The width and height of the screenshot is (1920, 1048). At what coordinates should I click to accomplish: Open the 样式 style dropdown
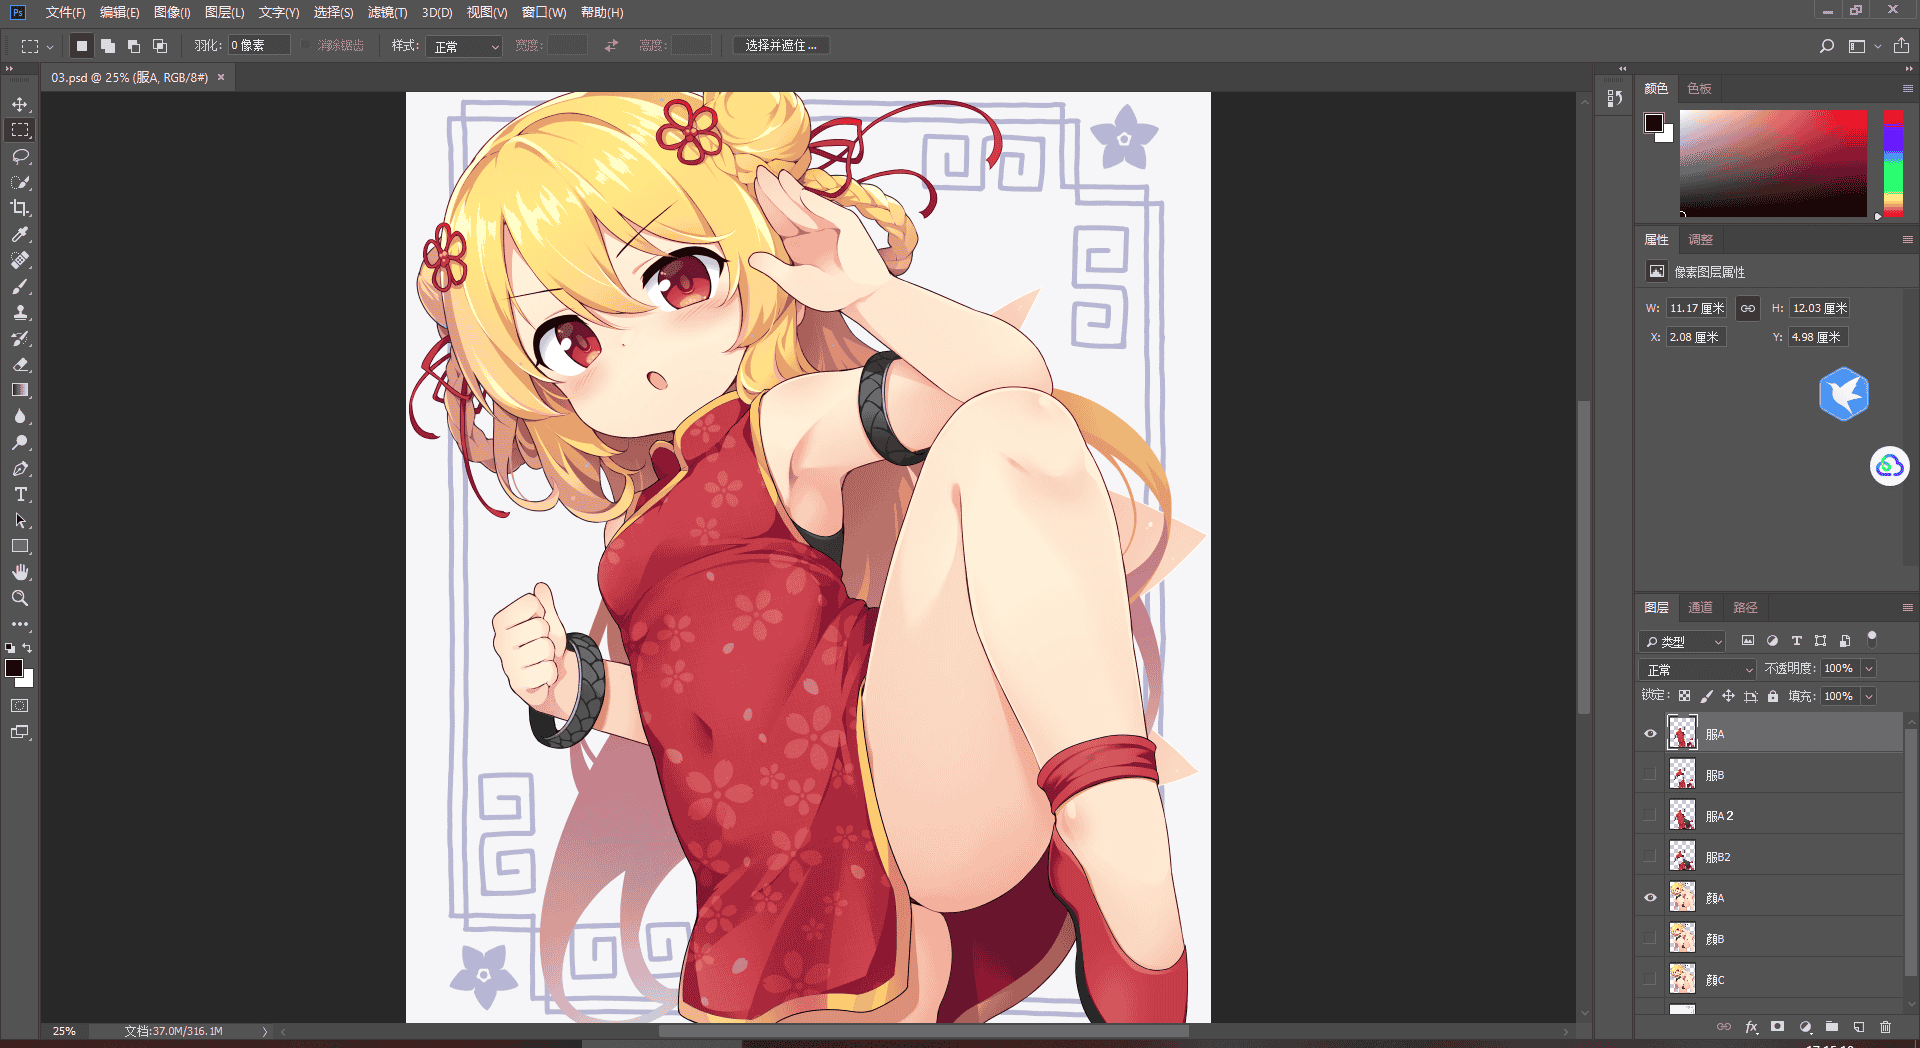tap(464, 46)
